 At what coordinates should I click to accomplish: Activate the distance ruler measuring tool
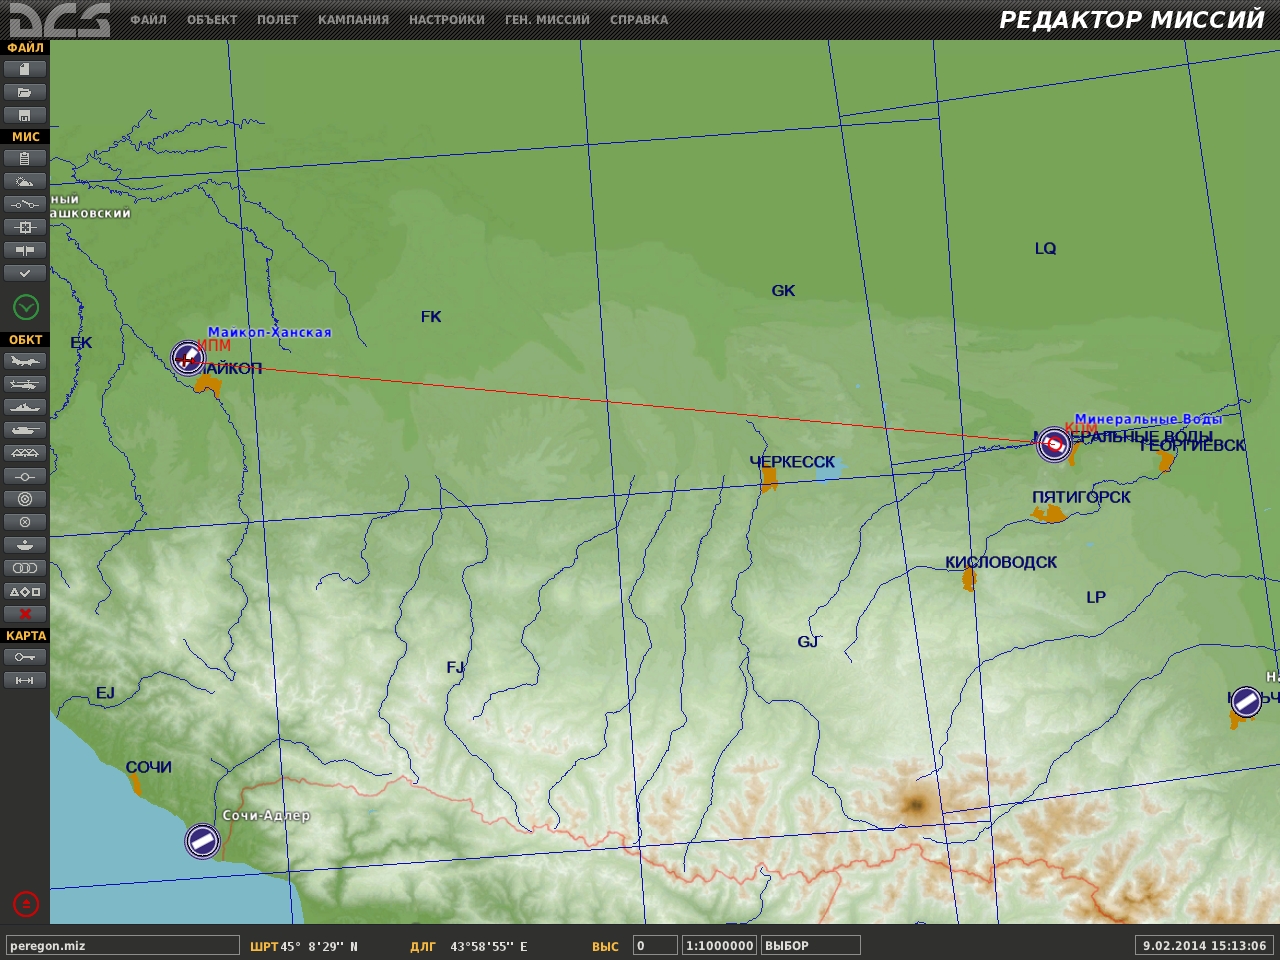coord(25,680)
